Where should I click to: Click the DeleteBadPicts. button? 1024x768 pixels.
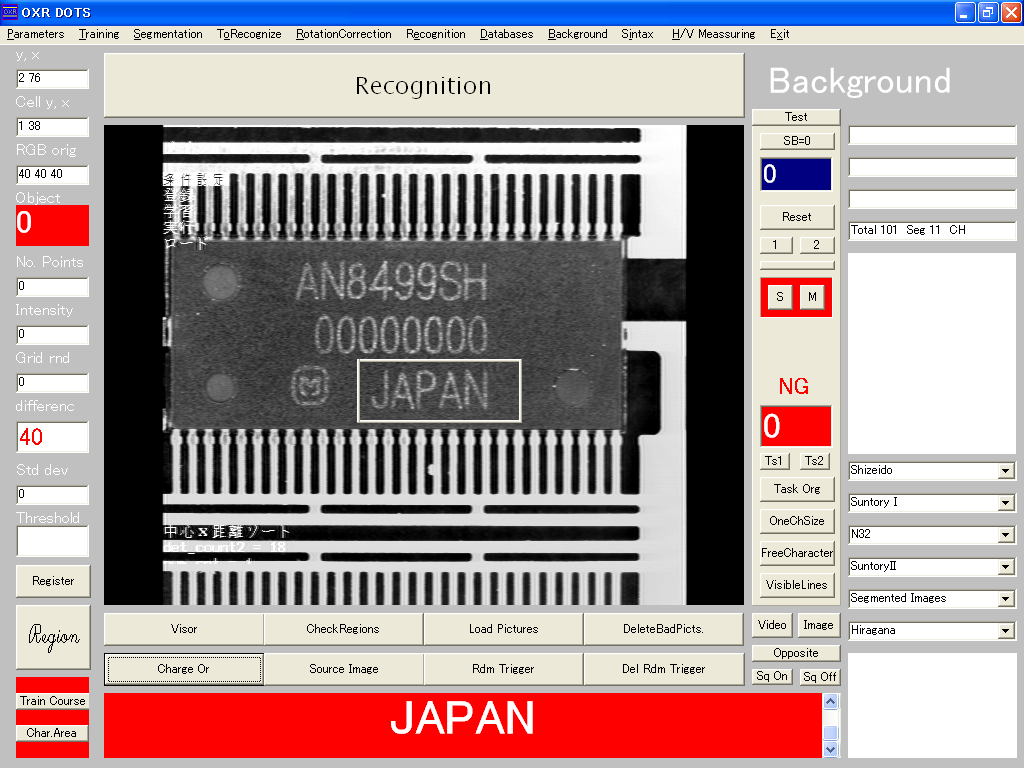(x=664, y=629)
